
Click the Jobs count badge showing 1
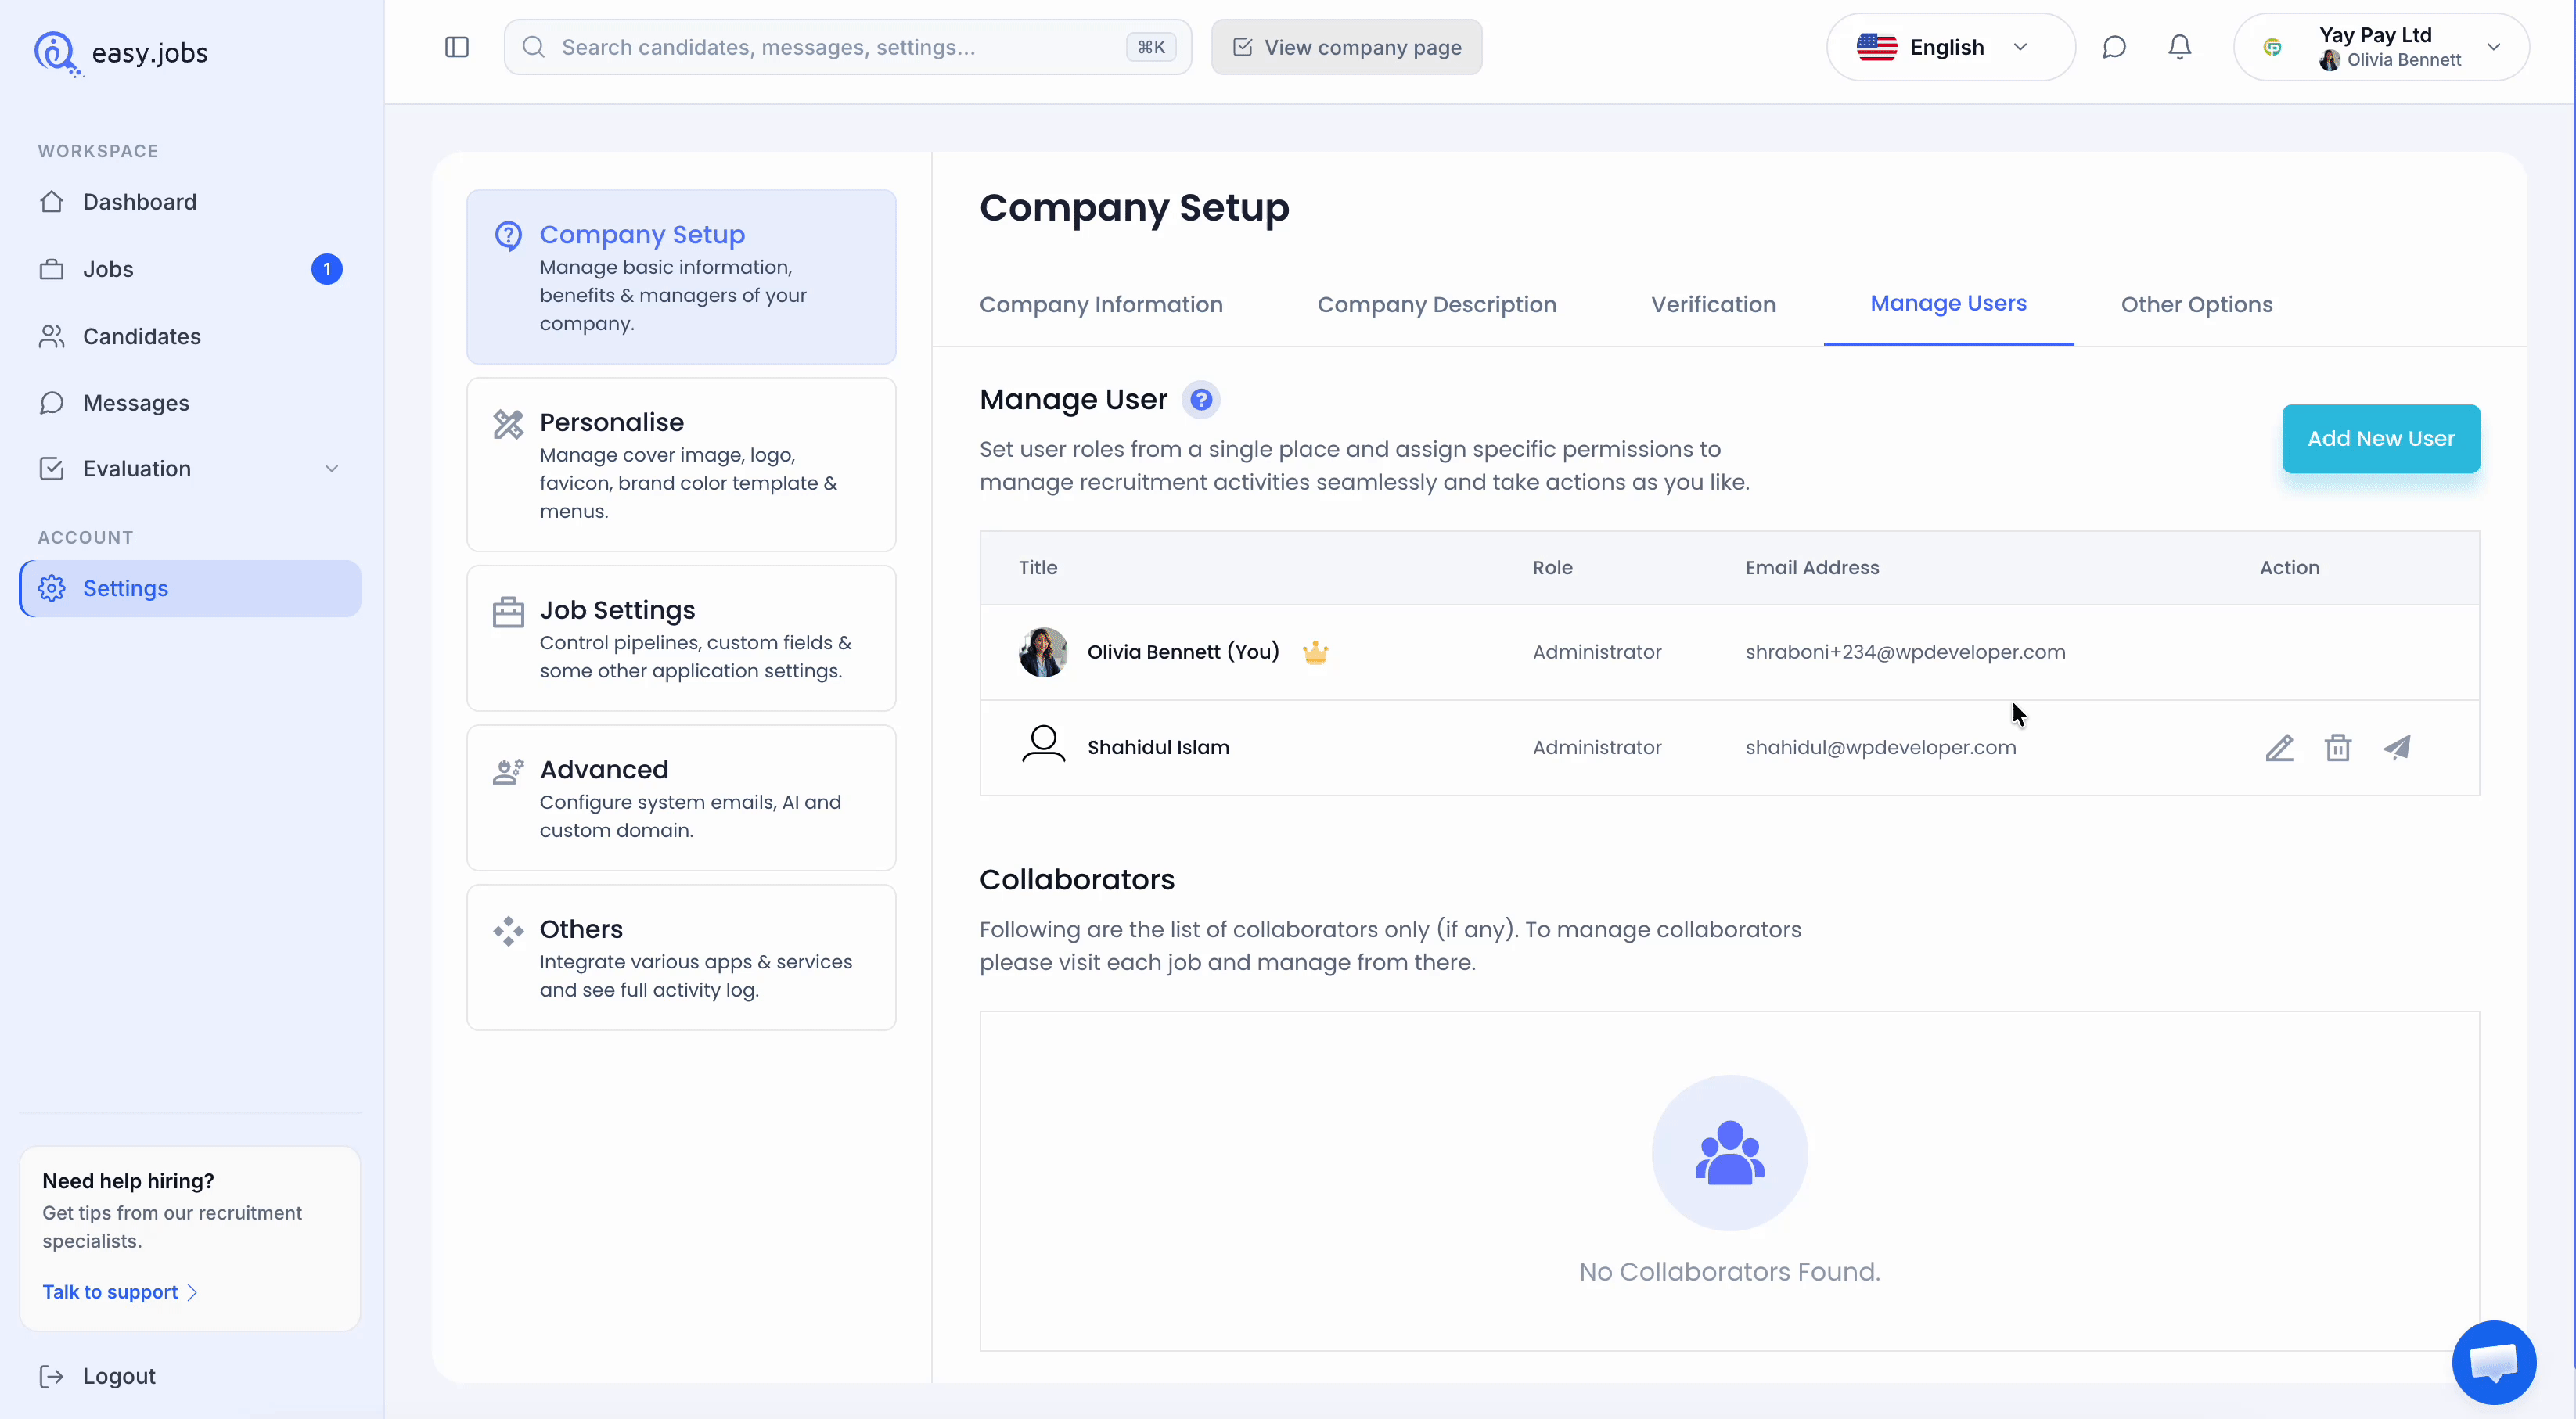[327, 269]
